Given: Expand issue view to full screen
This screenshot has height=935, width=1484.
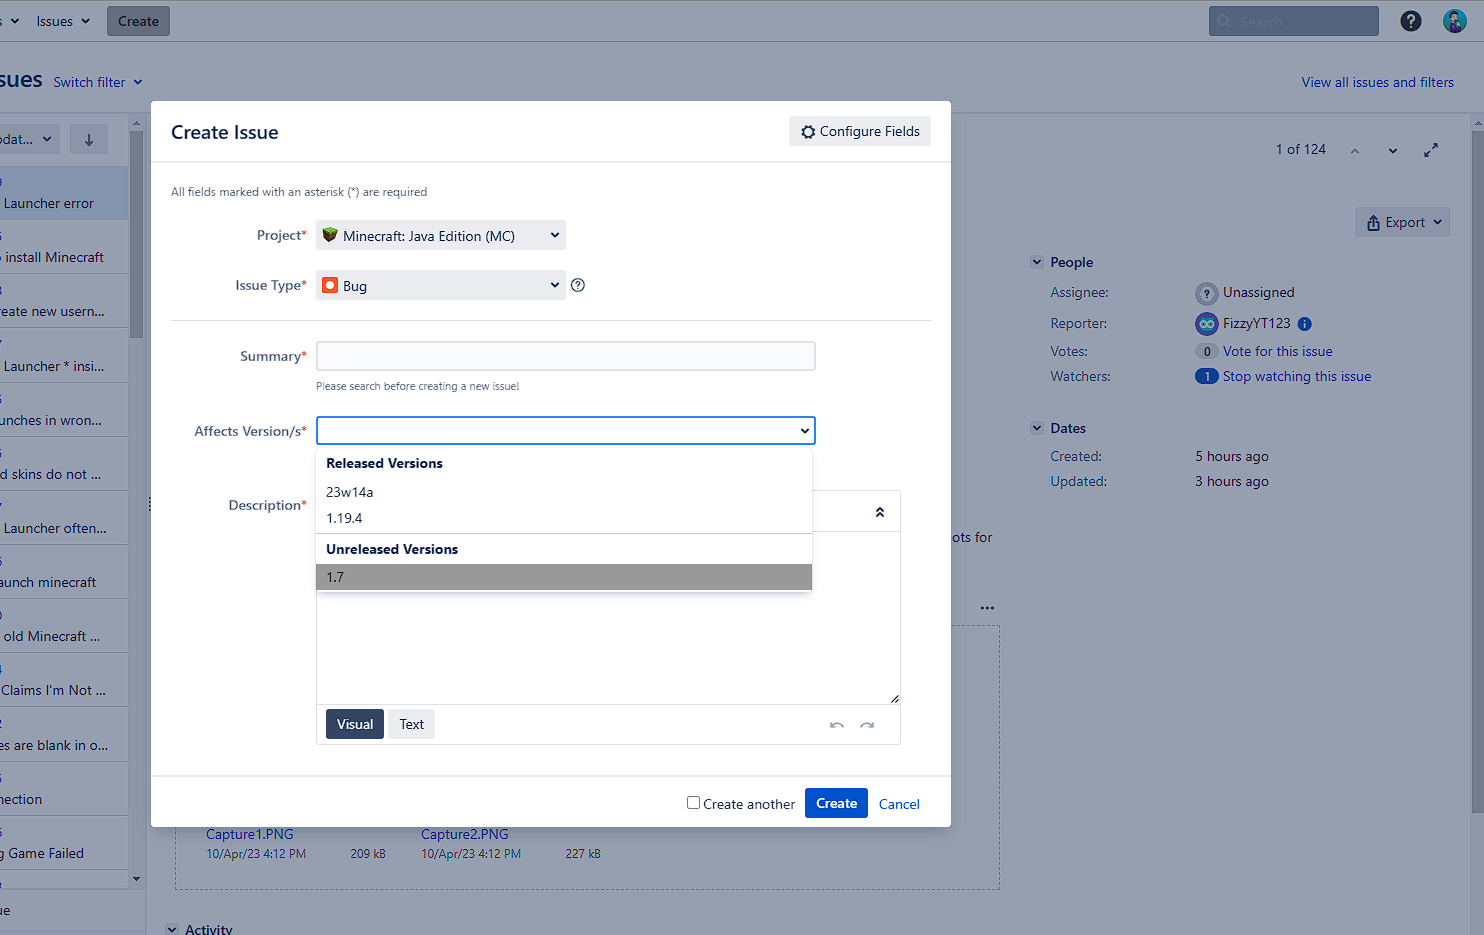Looking at the screenshot, I should coord(1431,150).
